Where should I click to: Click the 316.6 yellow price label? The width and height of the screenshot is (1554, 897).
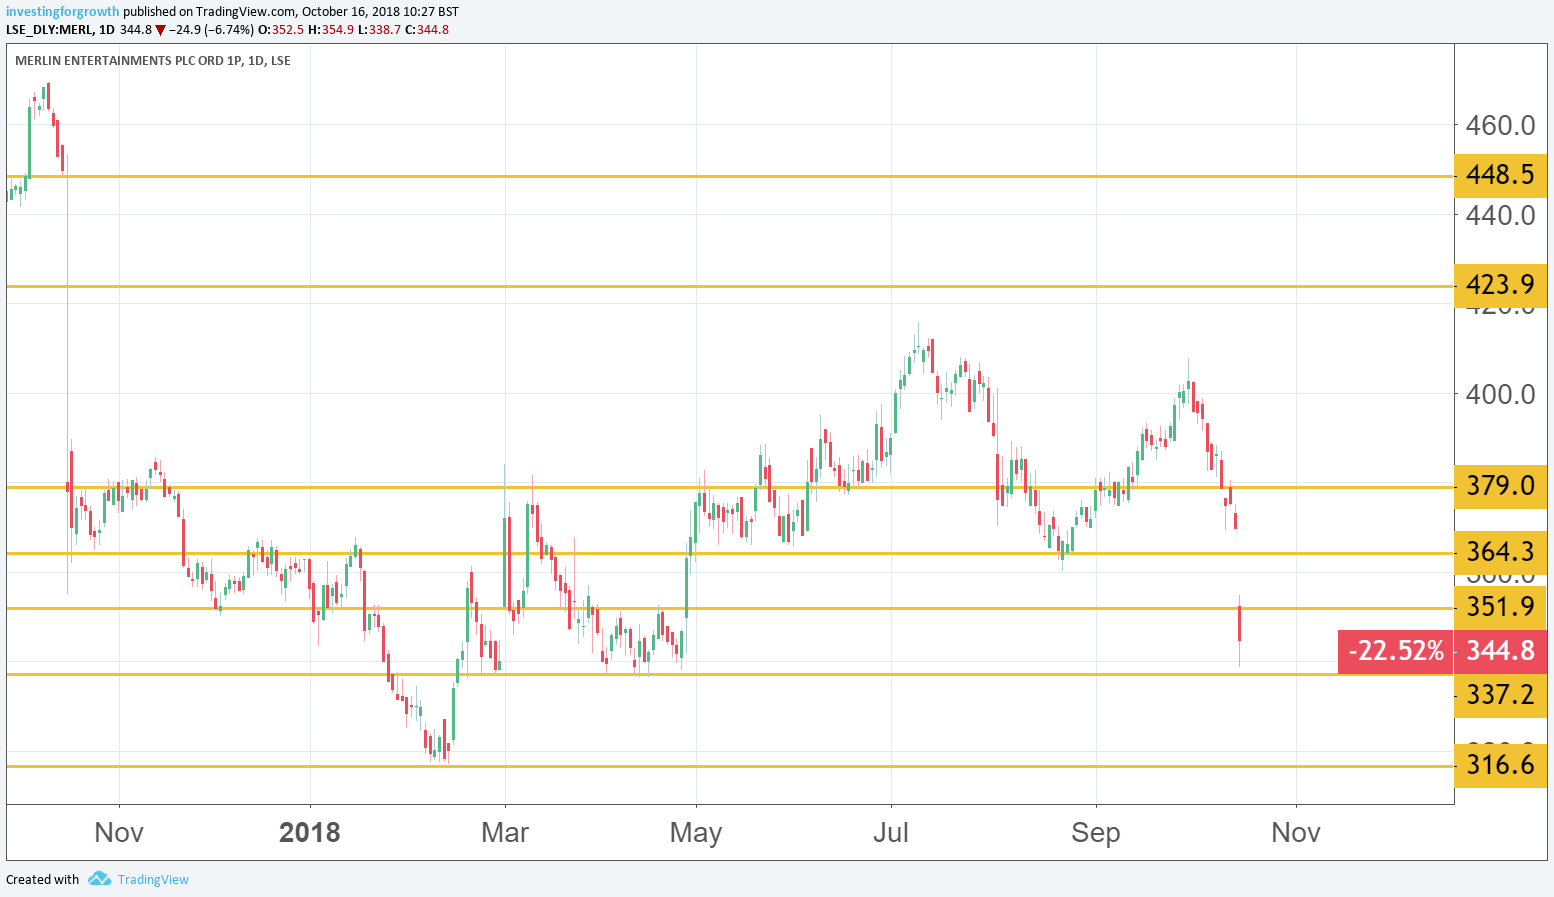(x=1500, y=765)
